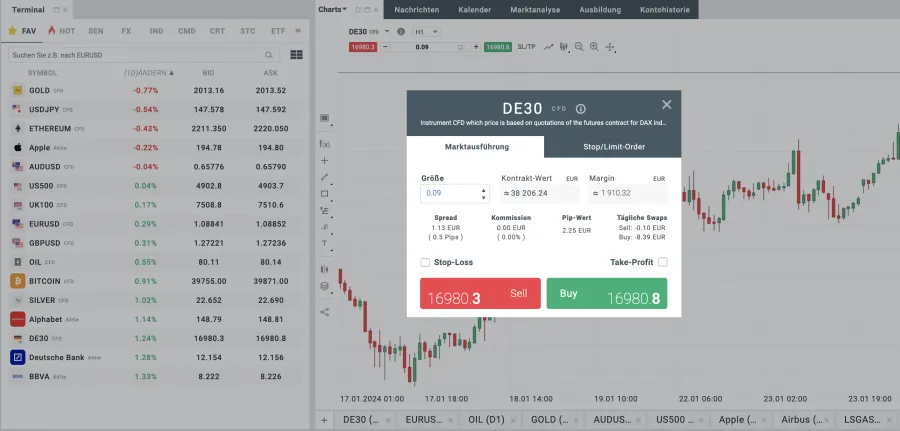The height and width of the screenshot is (431, 900).
Task: Open the Charts panel dropdown menu
Action: (332, 9)
